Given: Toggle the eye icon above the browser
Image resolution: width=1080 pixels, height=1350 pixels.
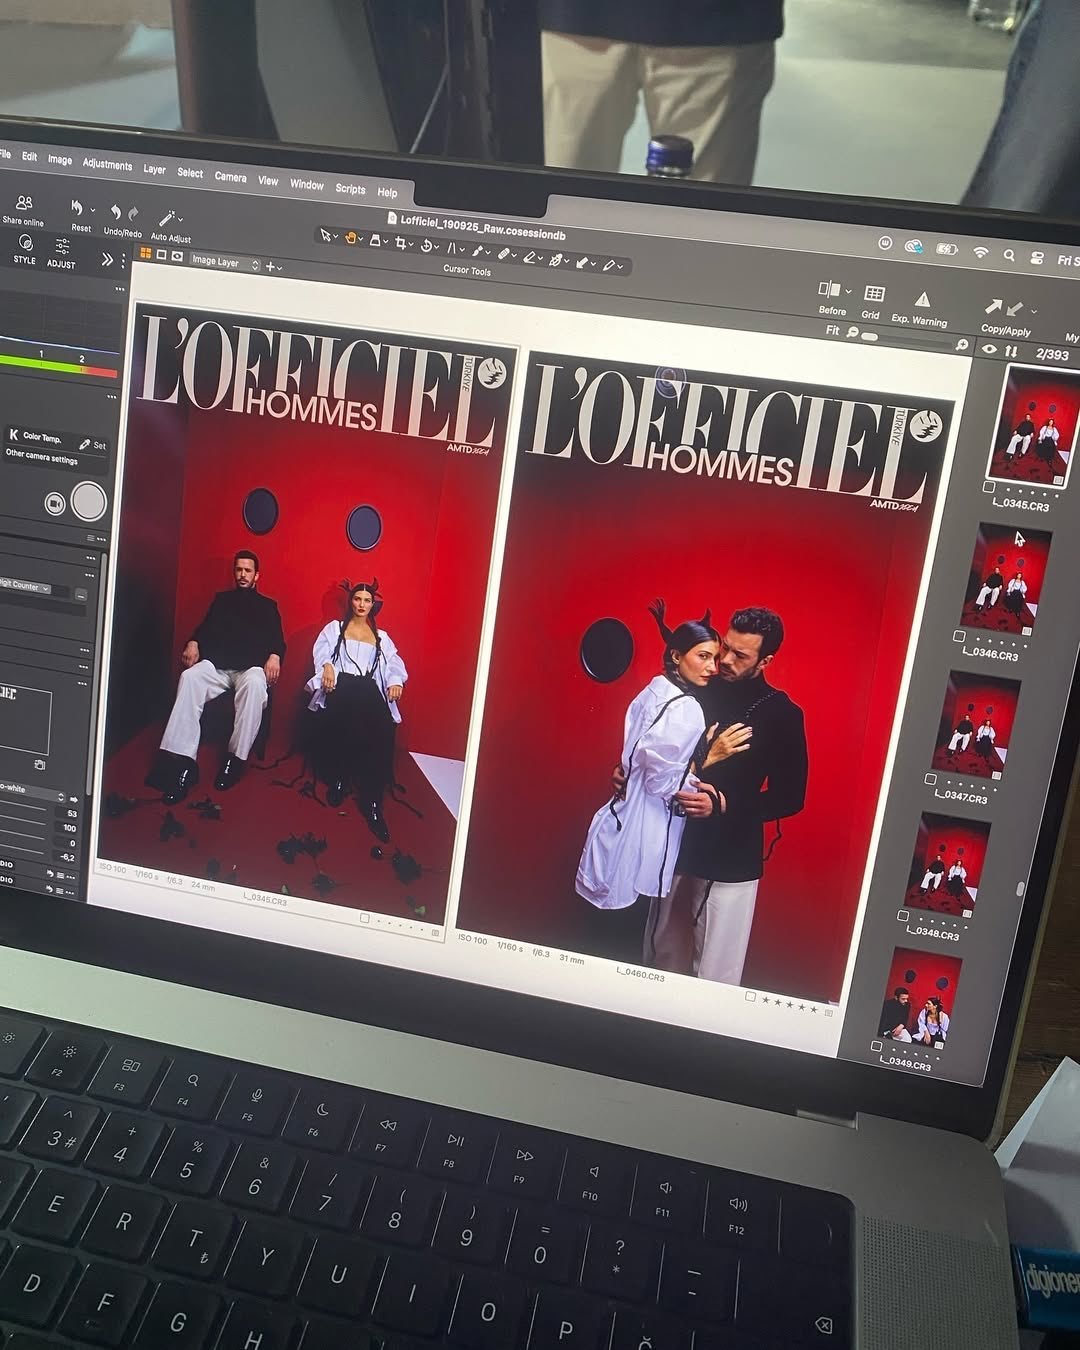Looking at the screenshot, I should tap(989, 349).
